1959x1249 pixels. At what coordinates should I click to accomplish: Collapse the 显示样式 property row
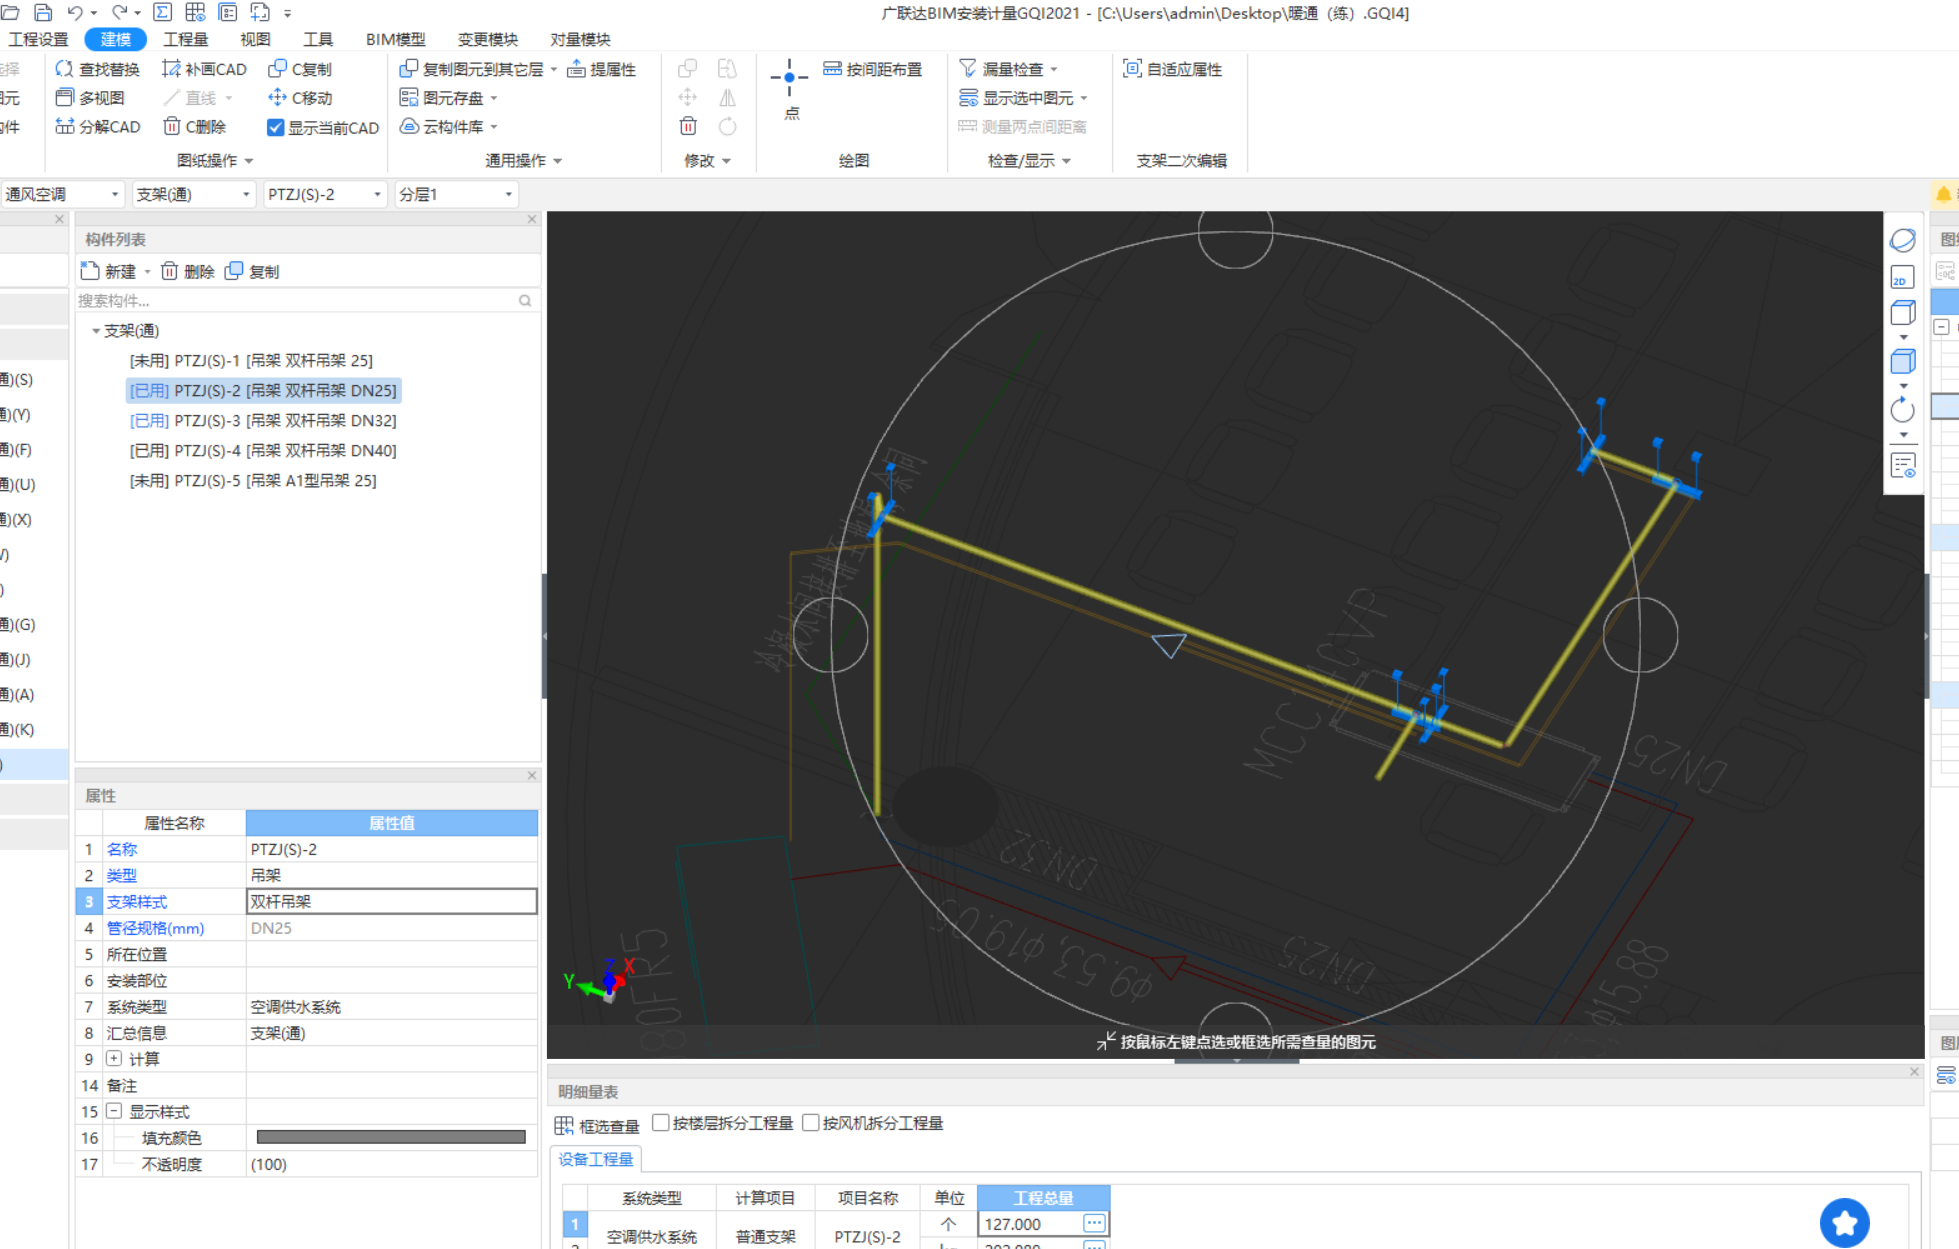tap(114, 1111)
